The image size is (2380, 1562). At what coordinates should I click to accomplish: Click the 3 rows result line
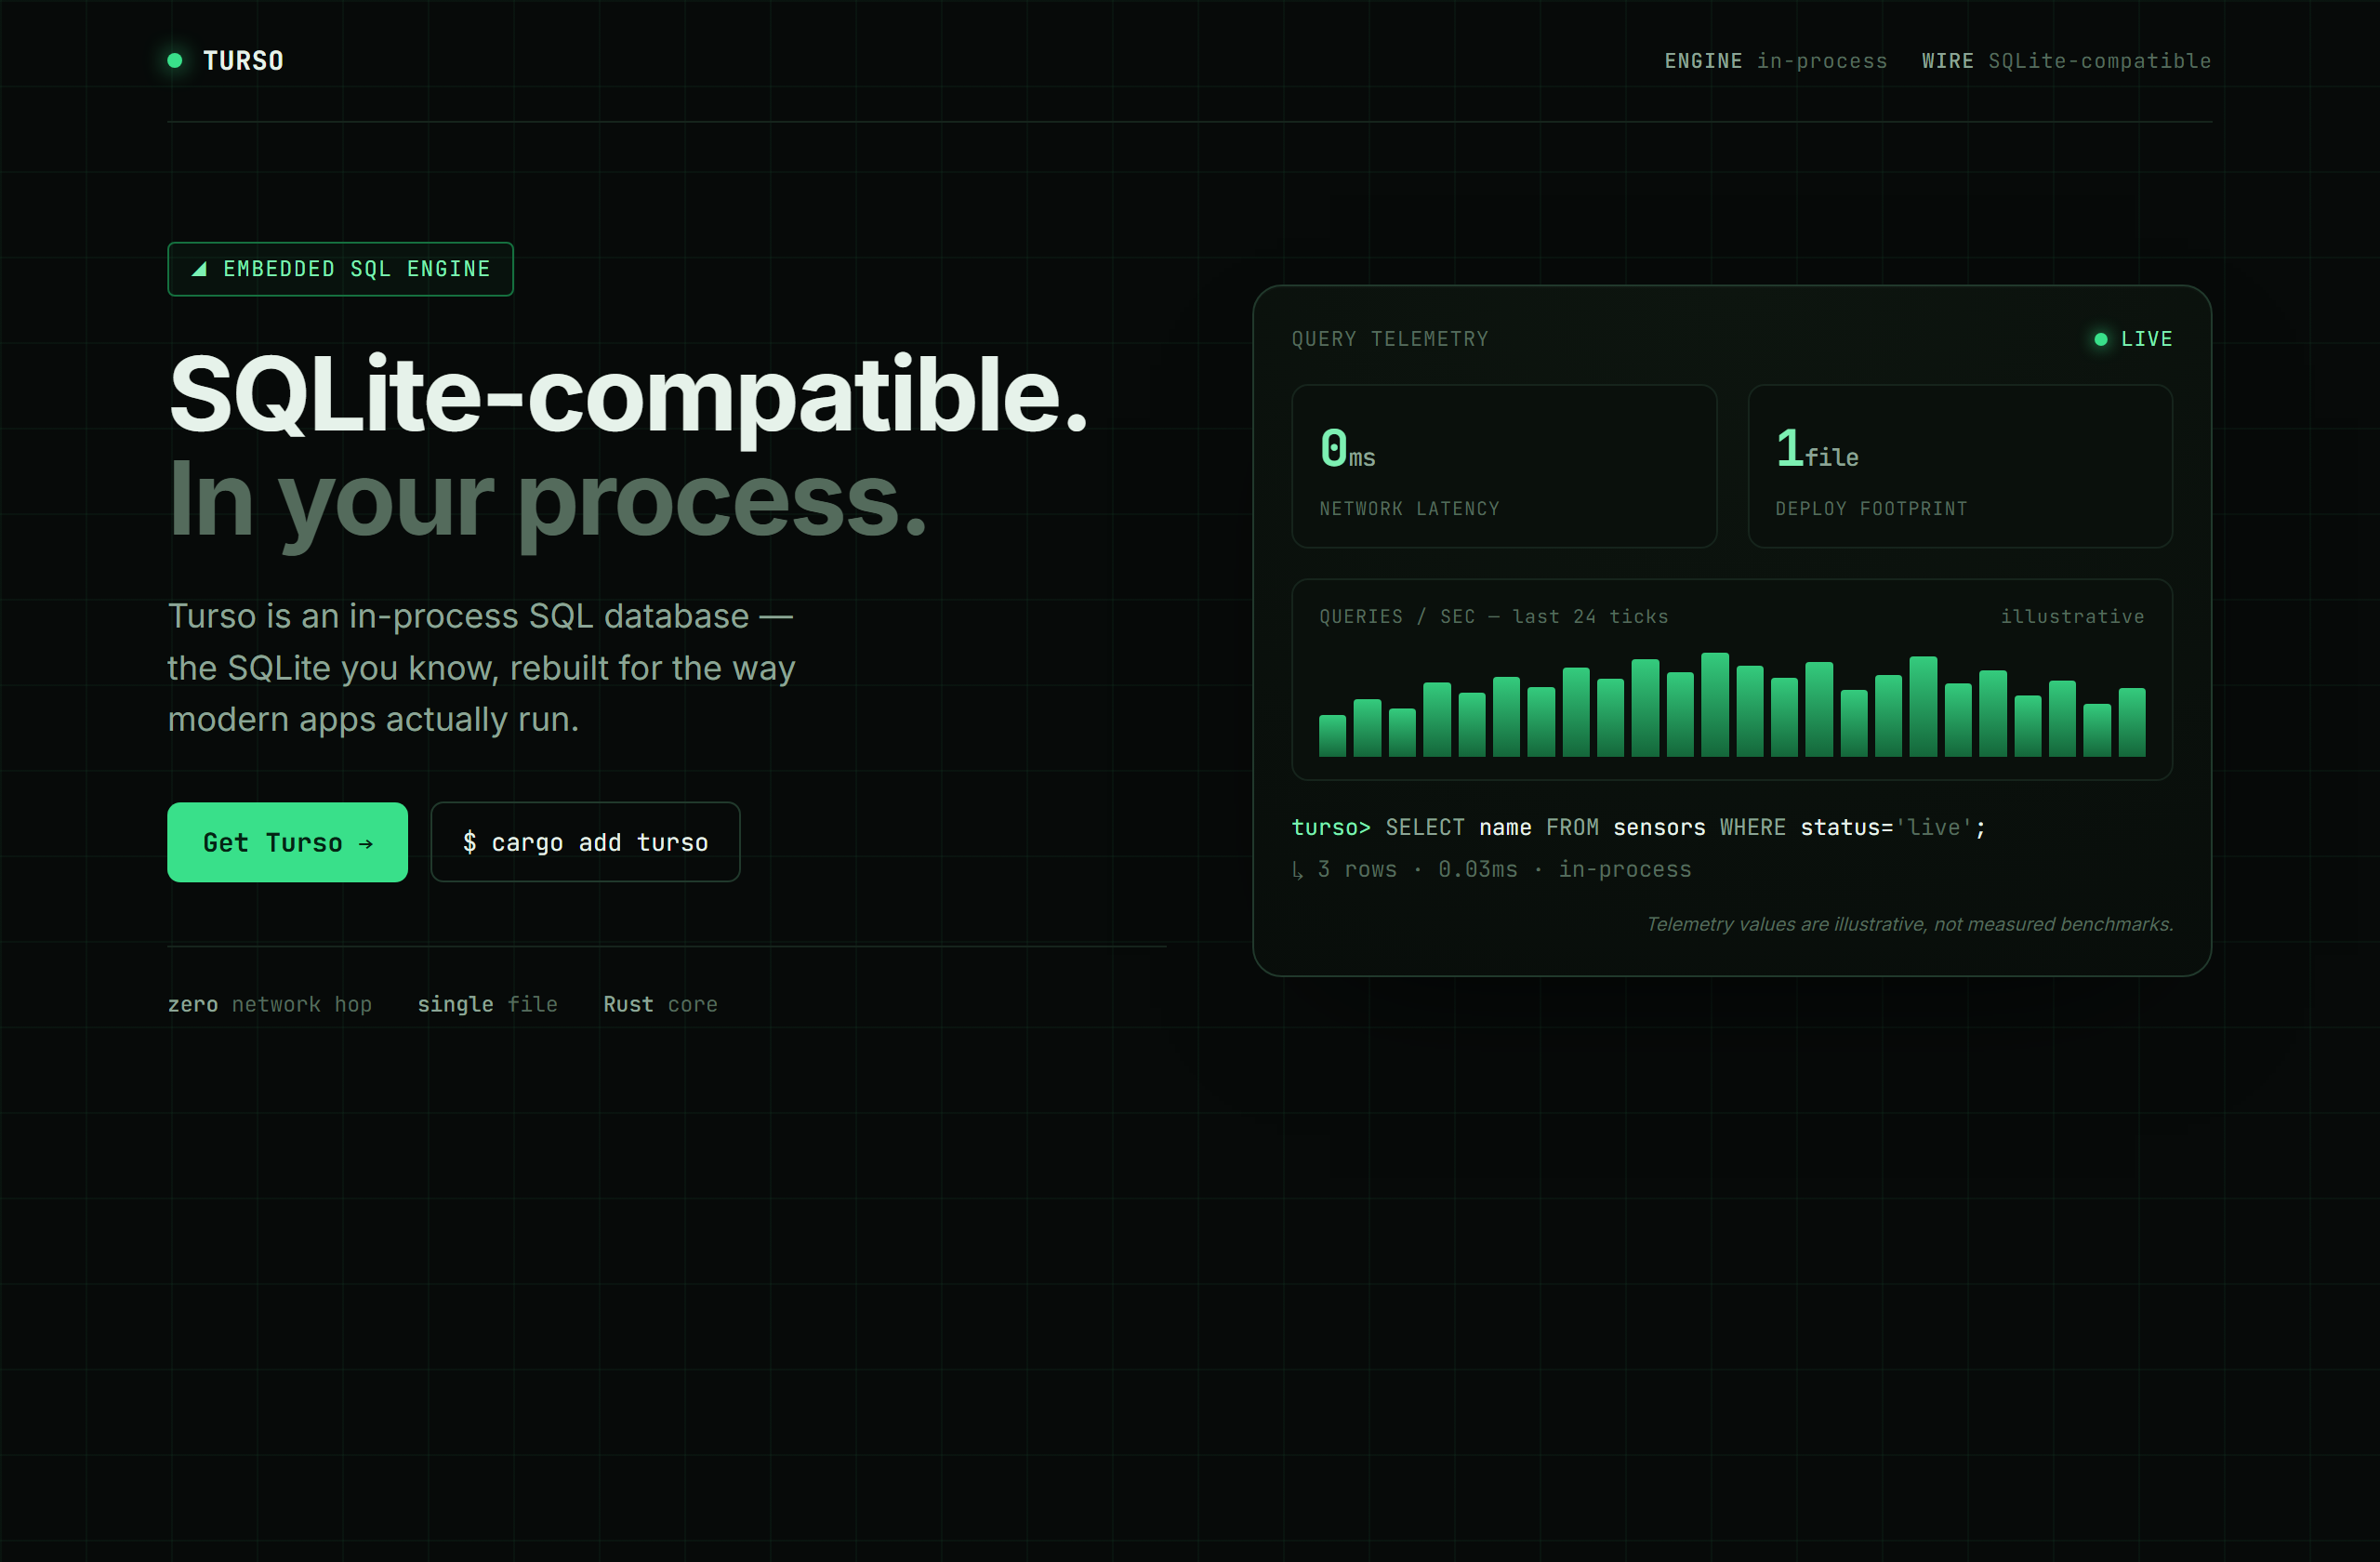[1492, 869]
